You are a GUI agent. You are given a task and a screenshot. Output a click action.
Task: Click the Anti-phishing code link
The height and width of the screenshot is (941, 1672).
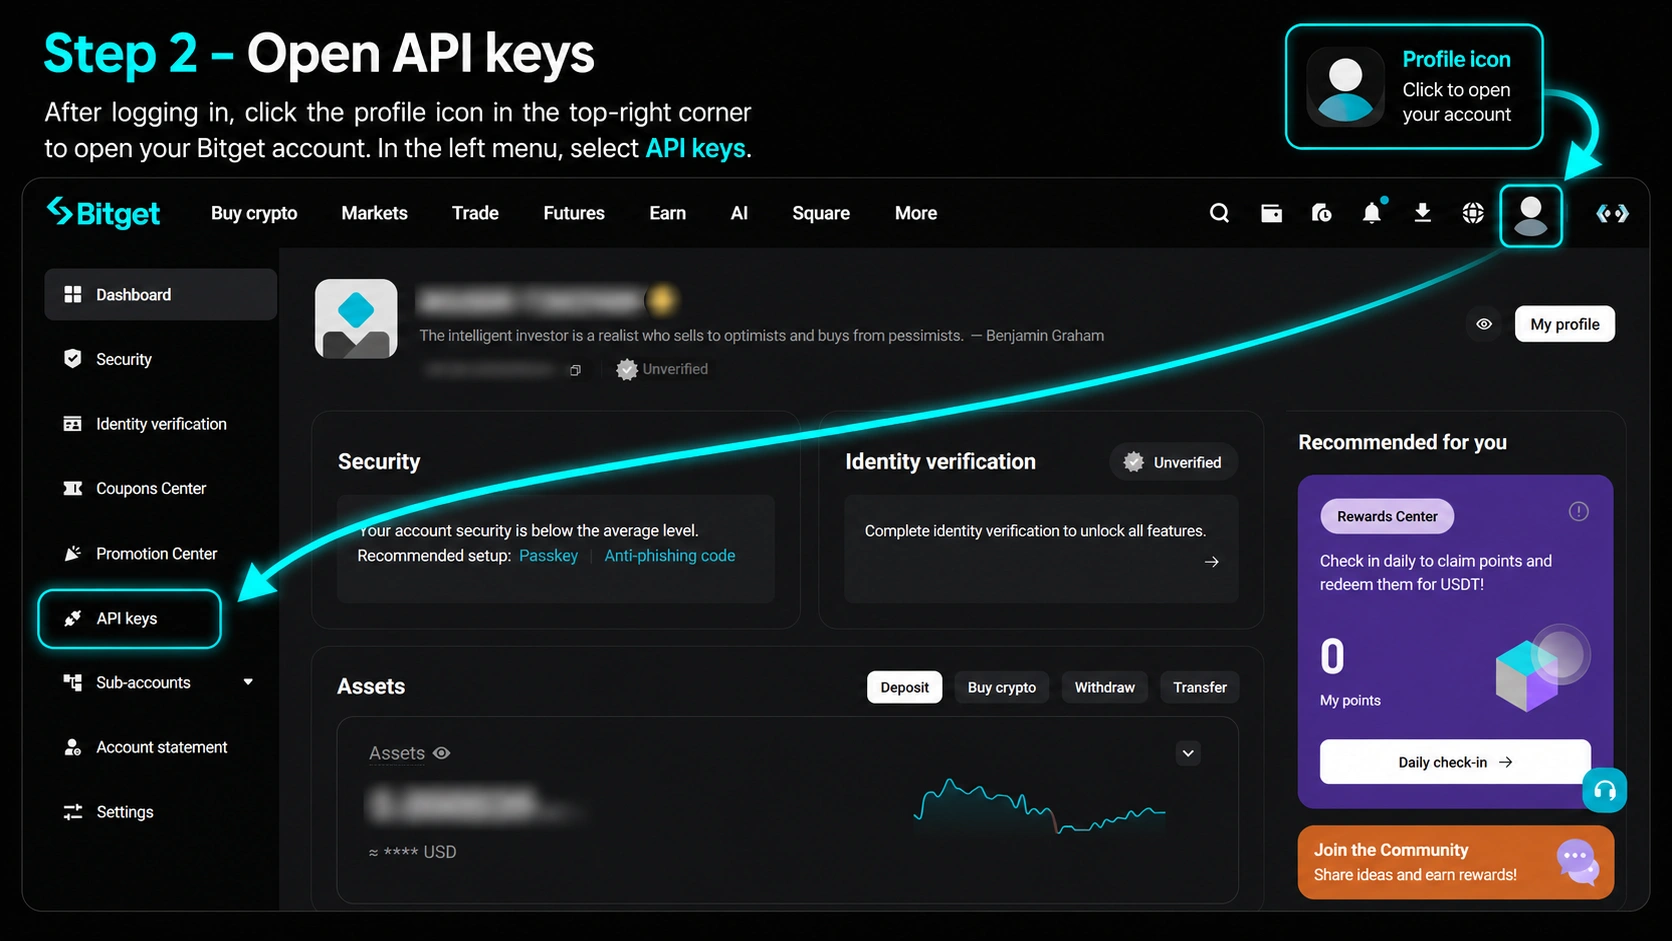[670, 556]
